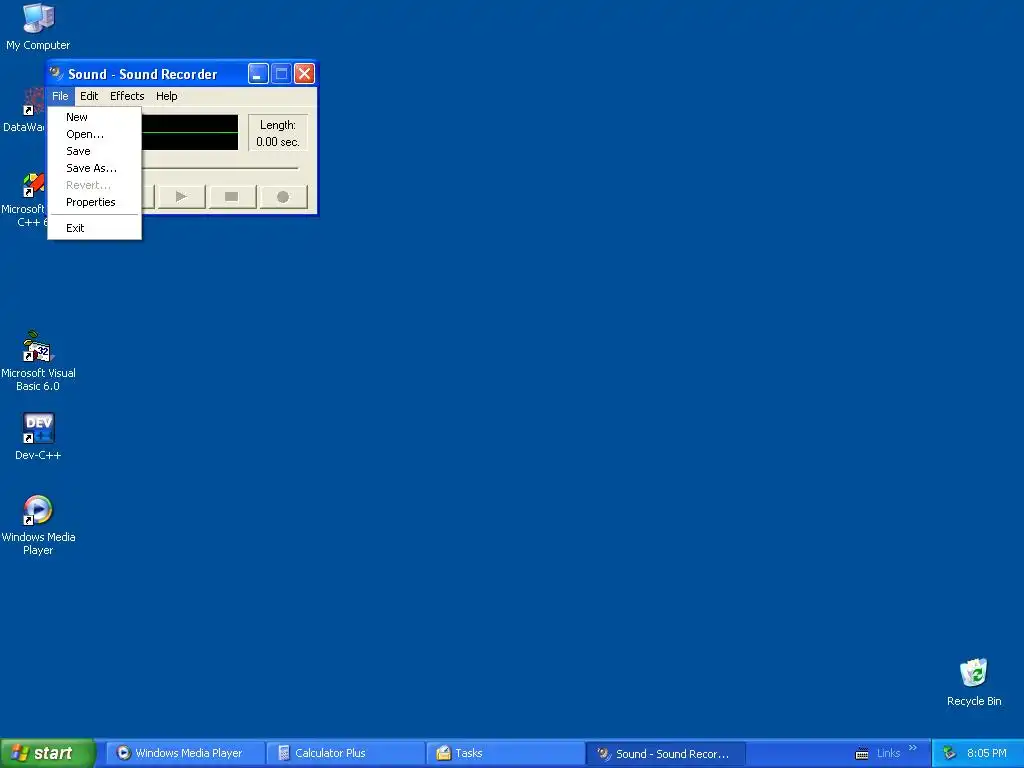Open Properties from the File menu
The width and height of the screenshot is (1024, 768).
pos(95,202)
